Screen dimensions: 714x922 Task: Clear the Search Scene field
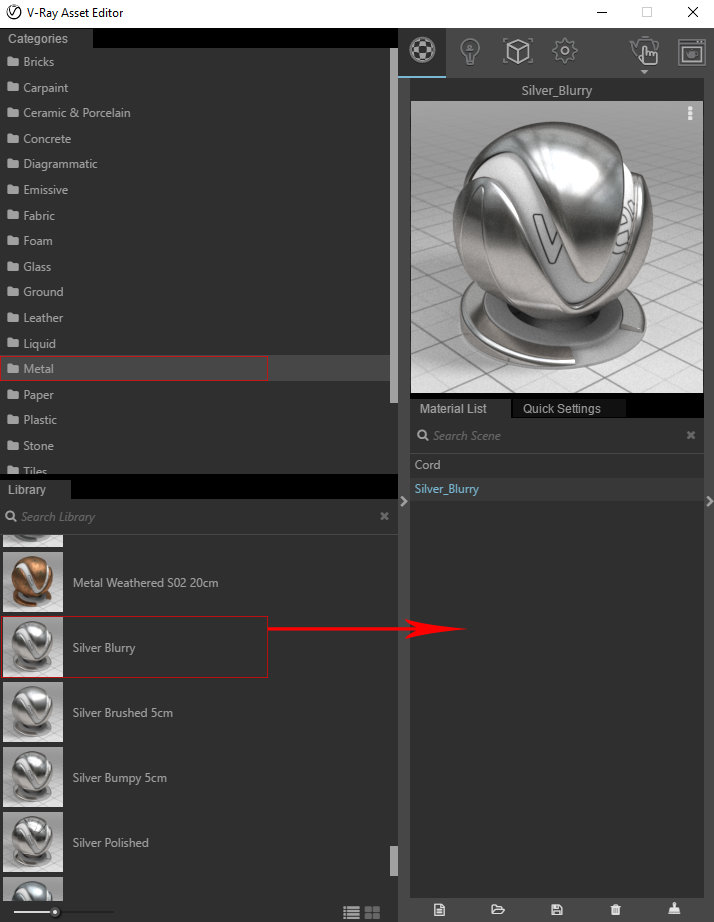(691, 435)
